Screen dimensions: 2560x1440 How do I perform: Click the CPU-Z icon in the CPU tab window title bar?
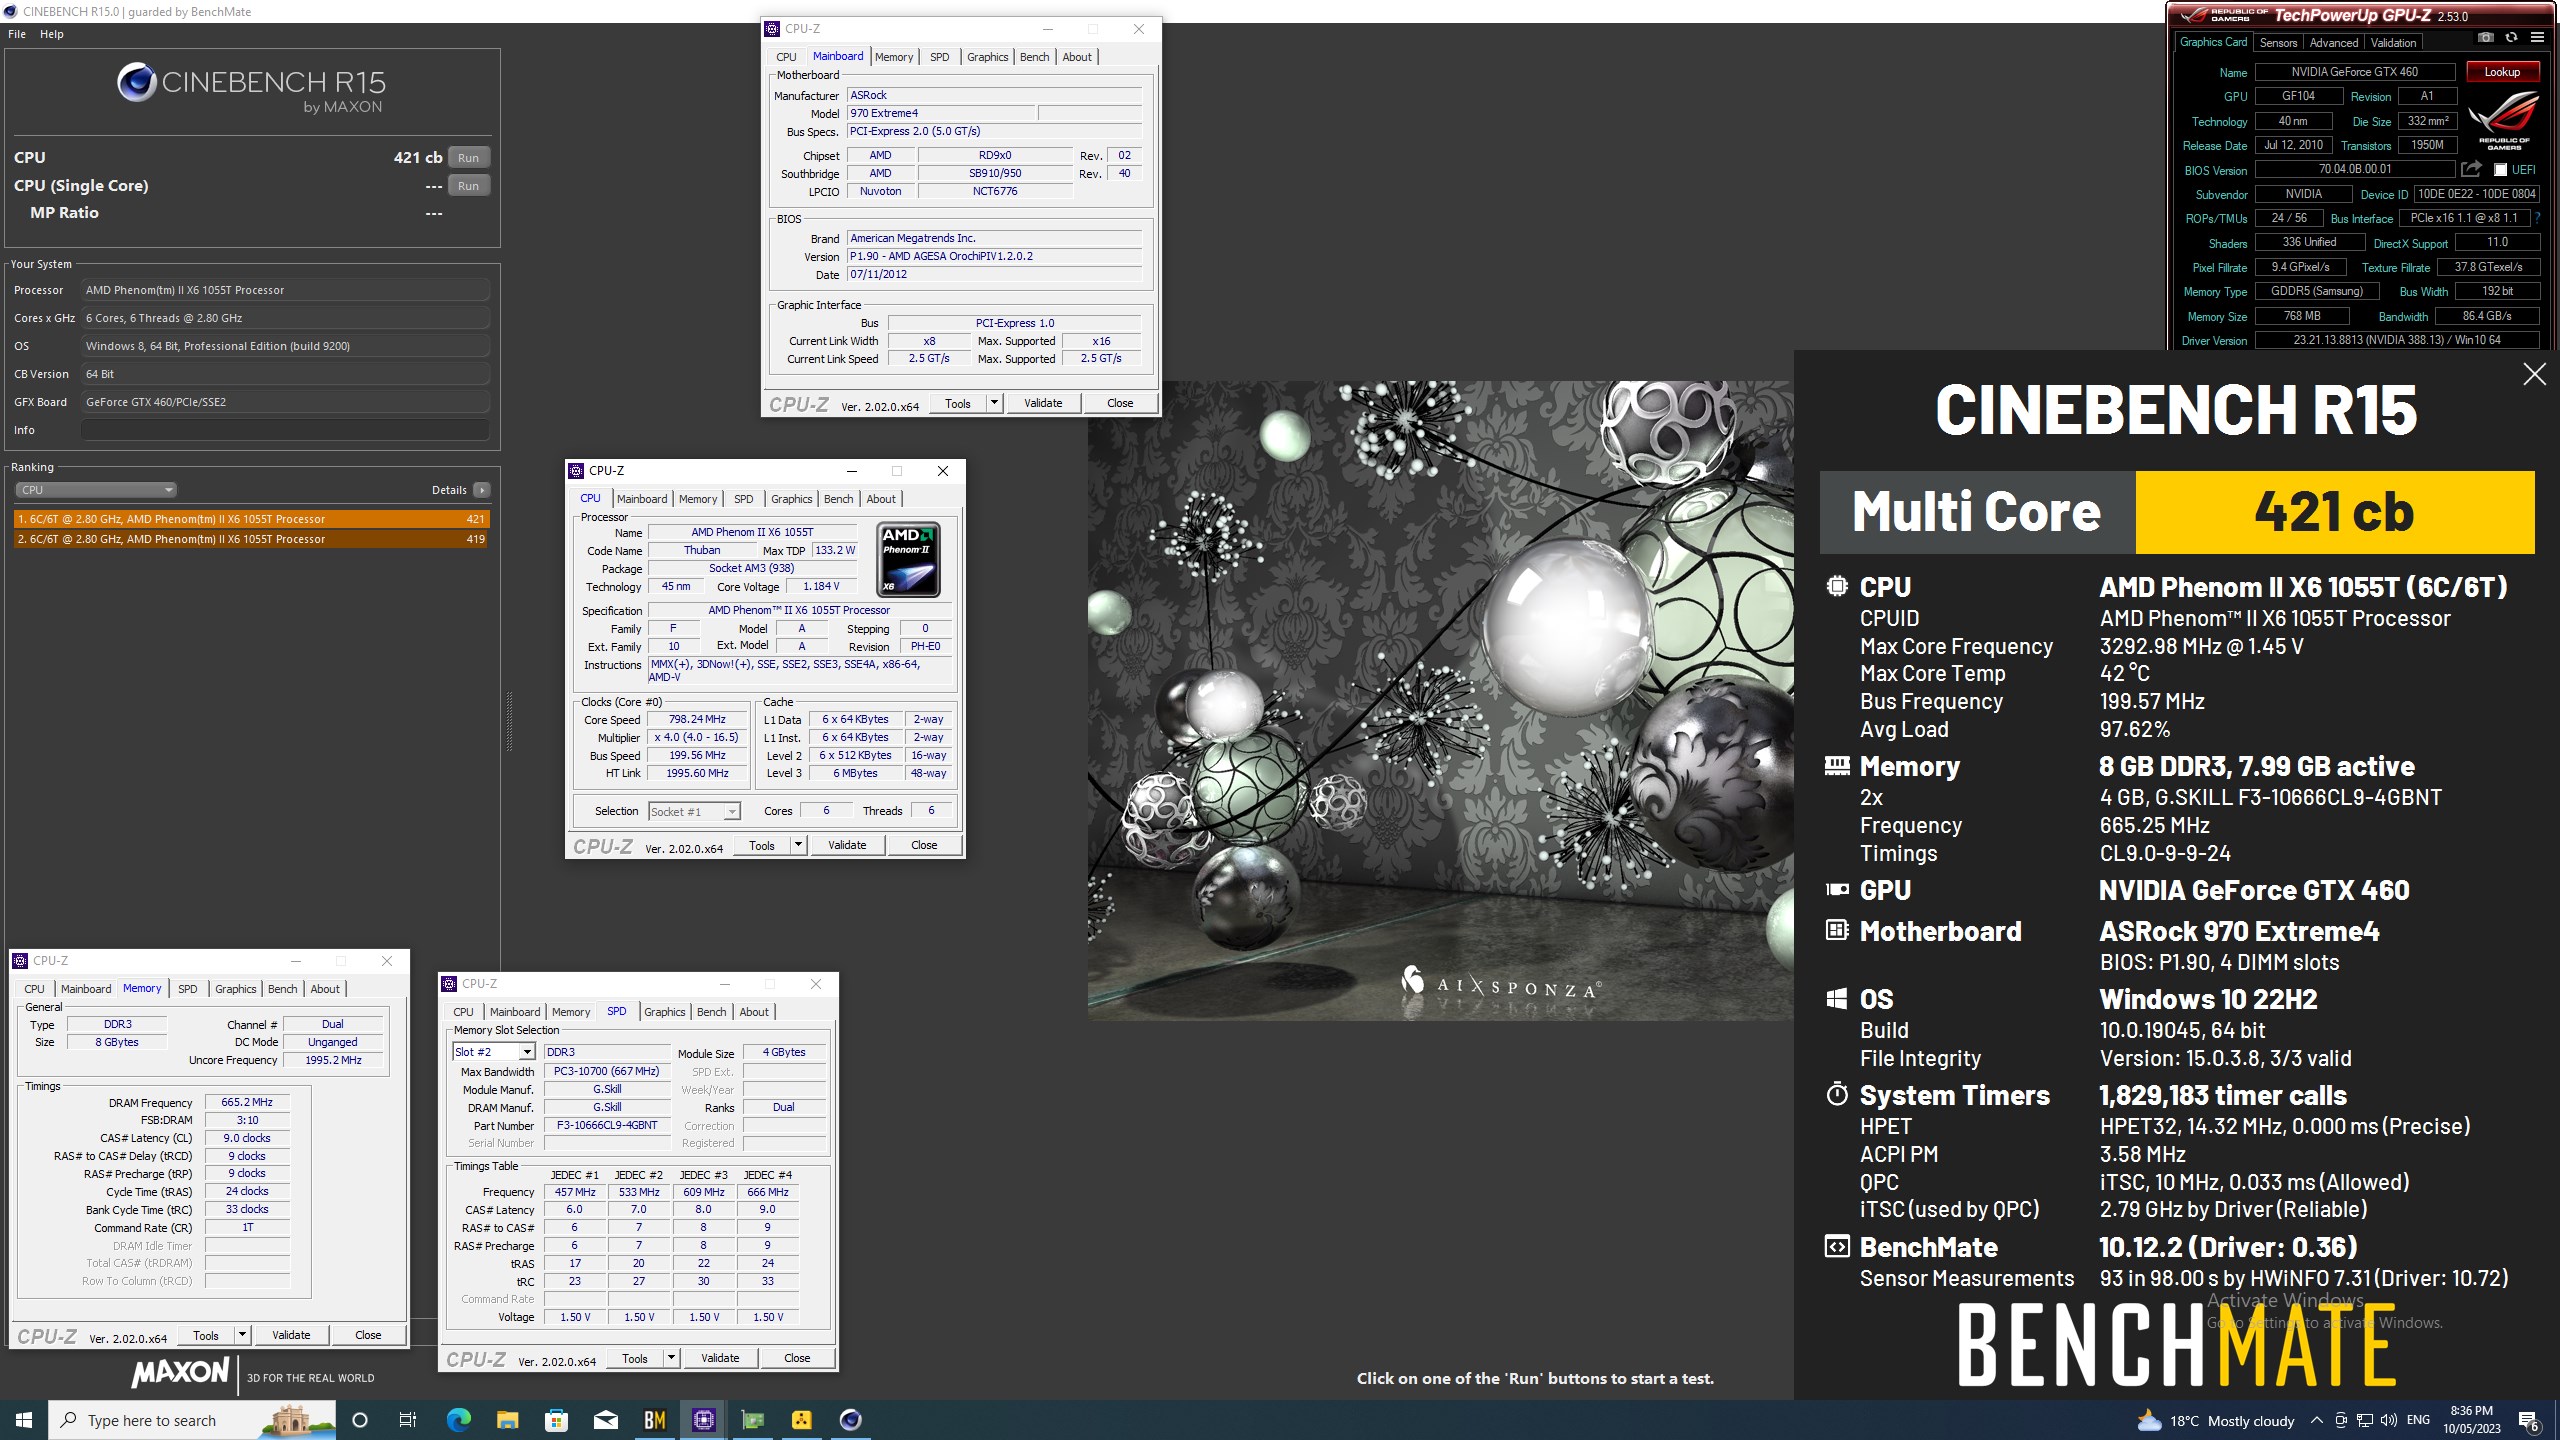576,471
